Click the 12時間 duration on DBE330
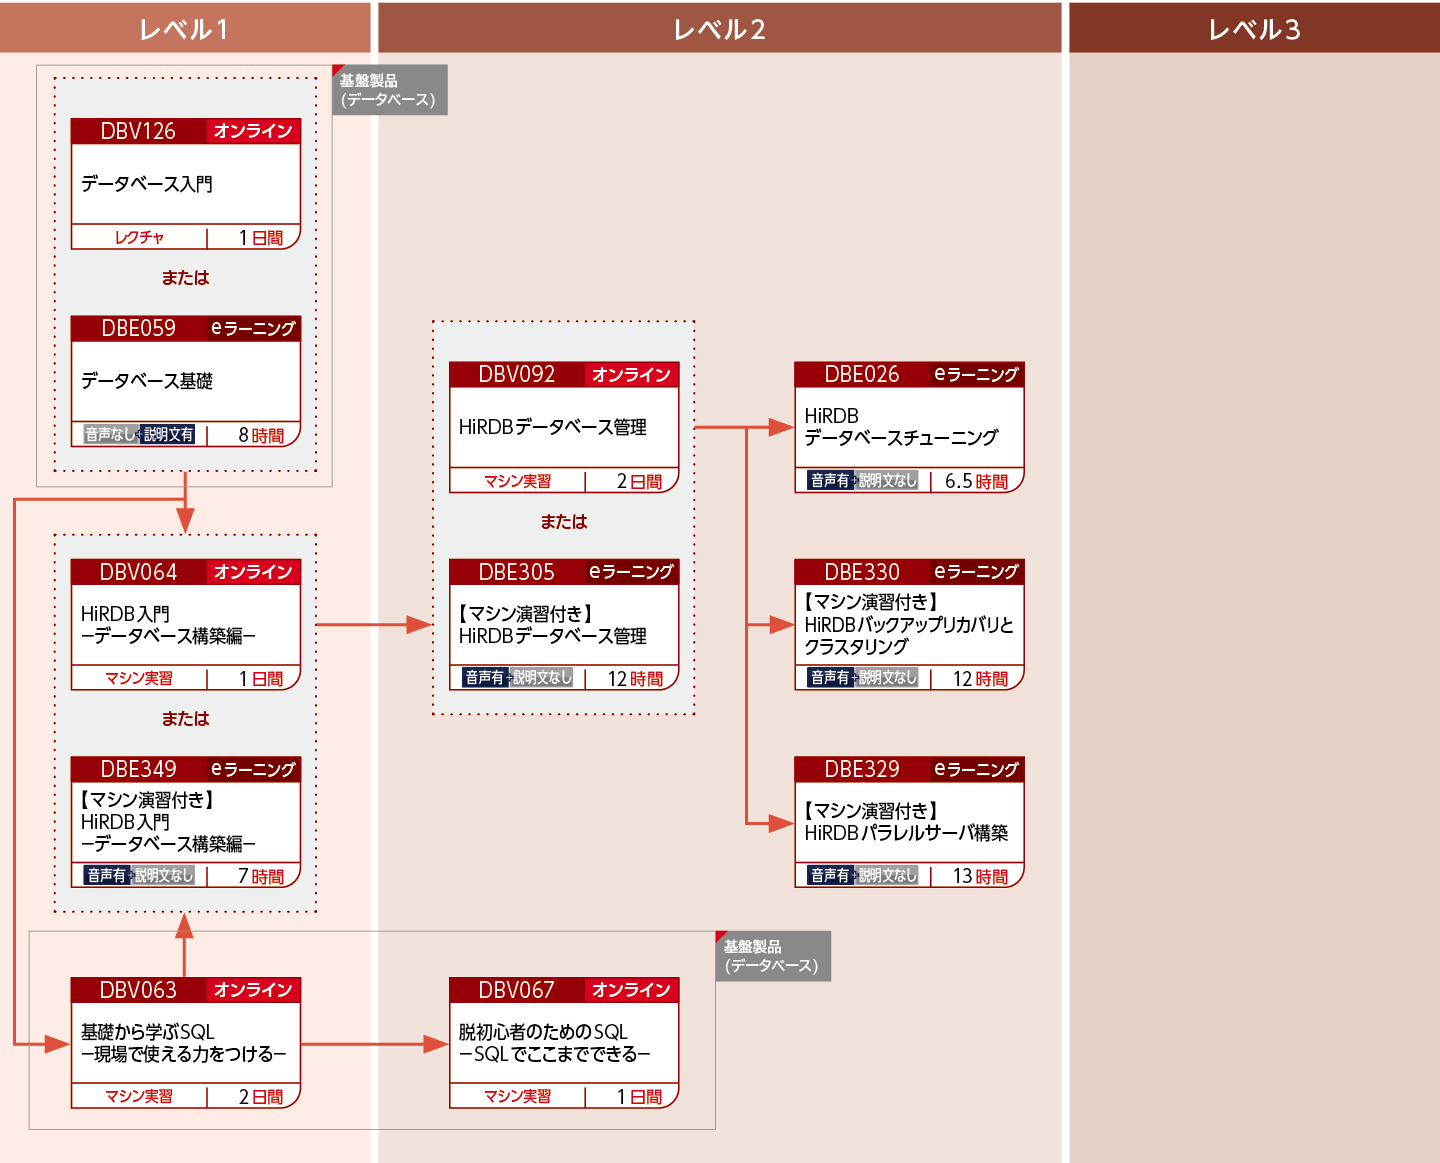The width and height of the screenshot is (1440, 1163). click(x=980, y=678)
